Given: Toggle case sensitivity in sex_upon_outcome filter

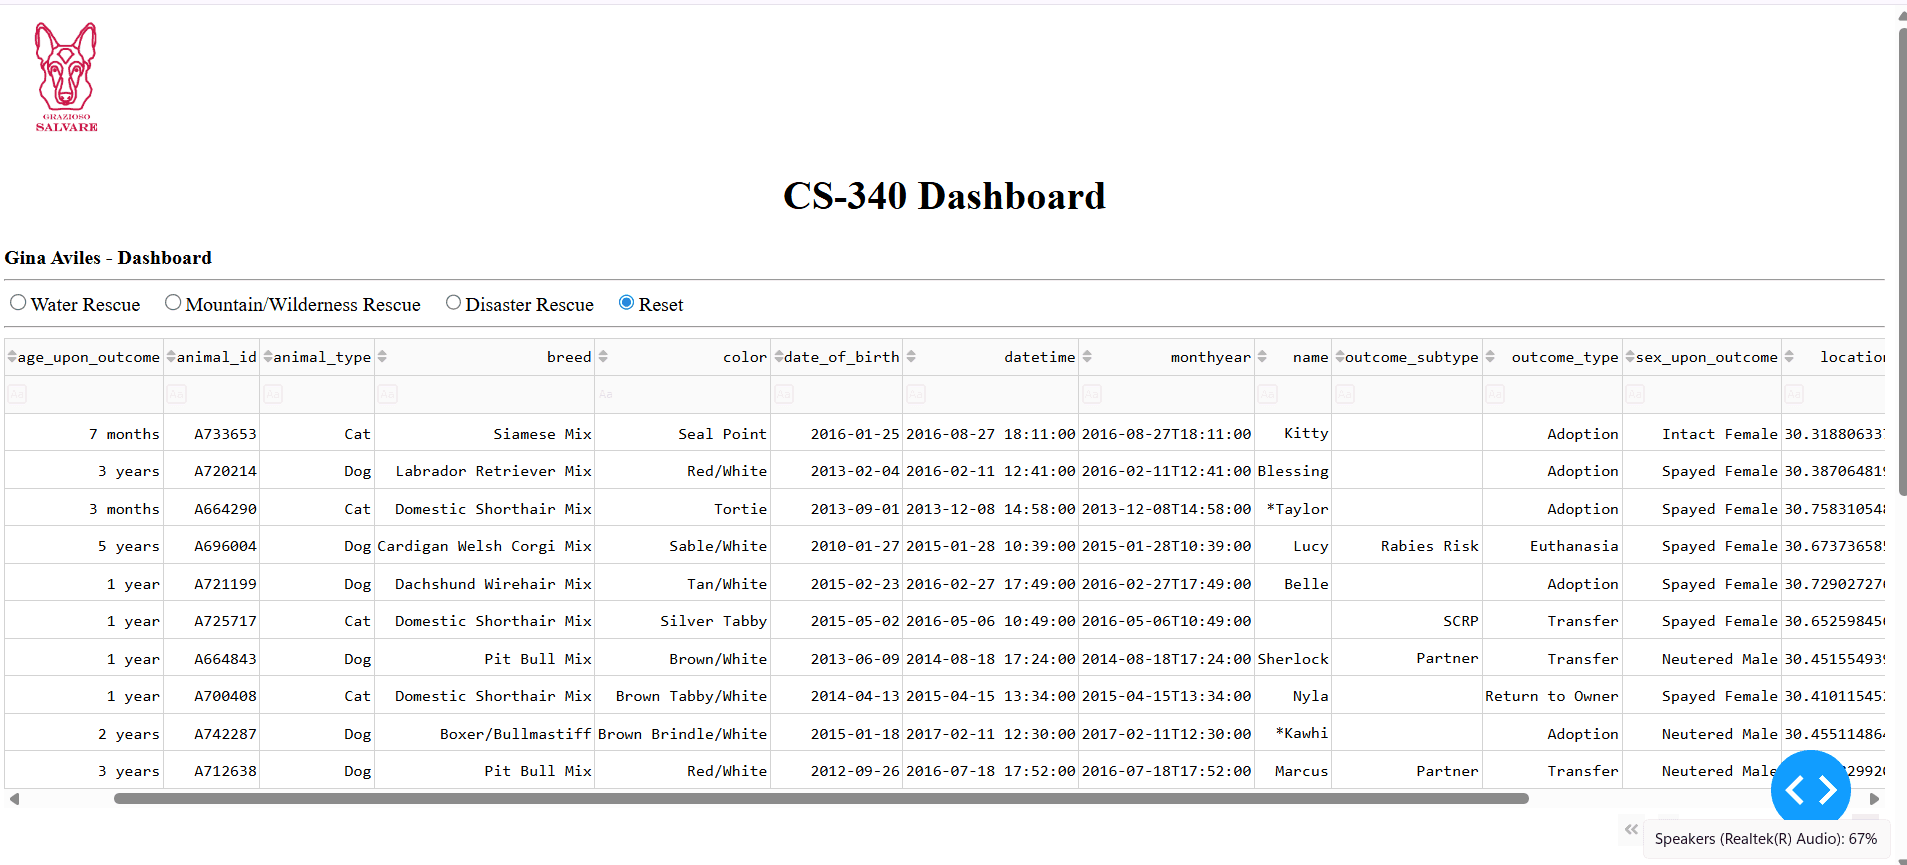Looking at the screenshot, I should (1635, 395).
